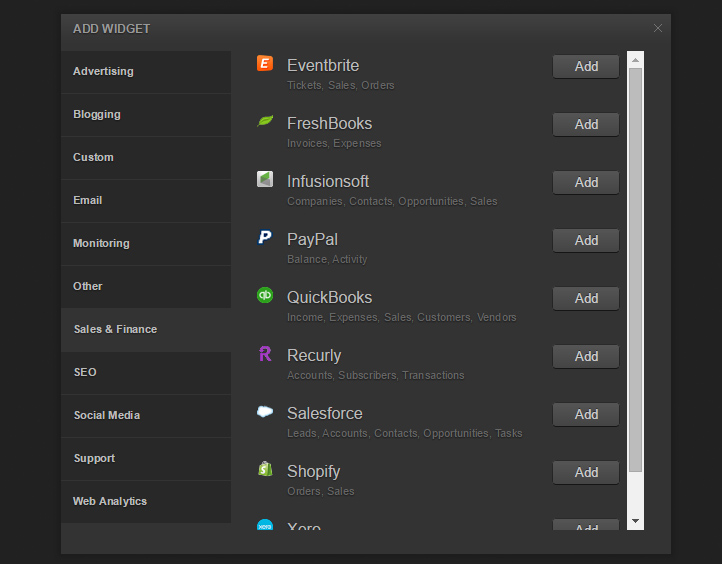This screenshot has width=722, height=564.
Task: Click the Eventbrite title text
Action: click(x=323, y=65)
